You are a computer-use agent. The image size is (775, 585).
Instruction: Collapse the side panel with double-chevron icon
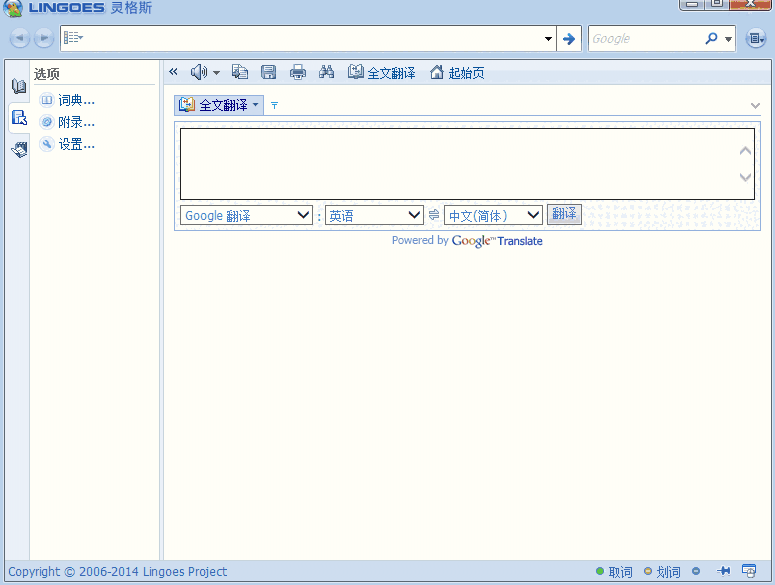173,72
